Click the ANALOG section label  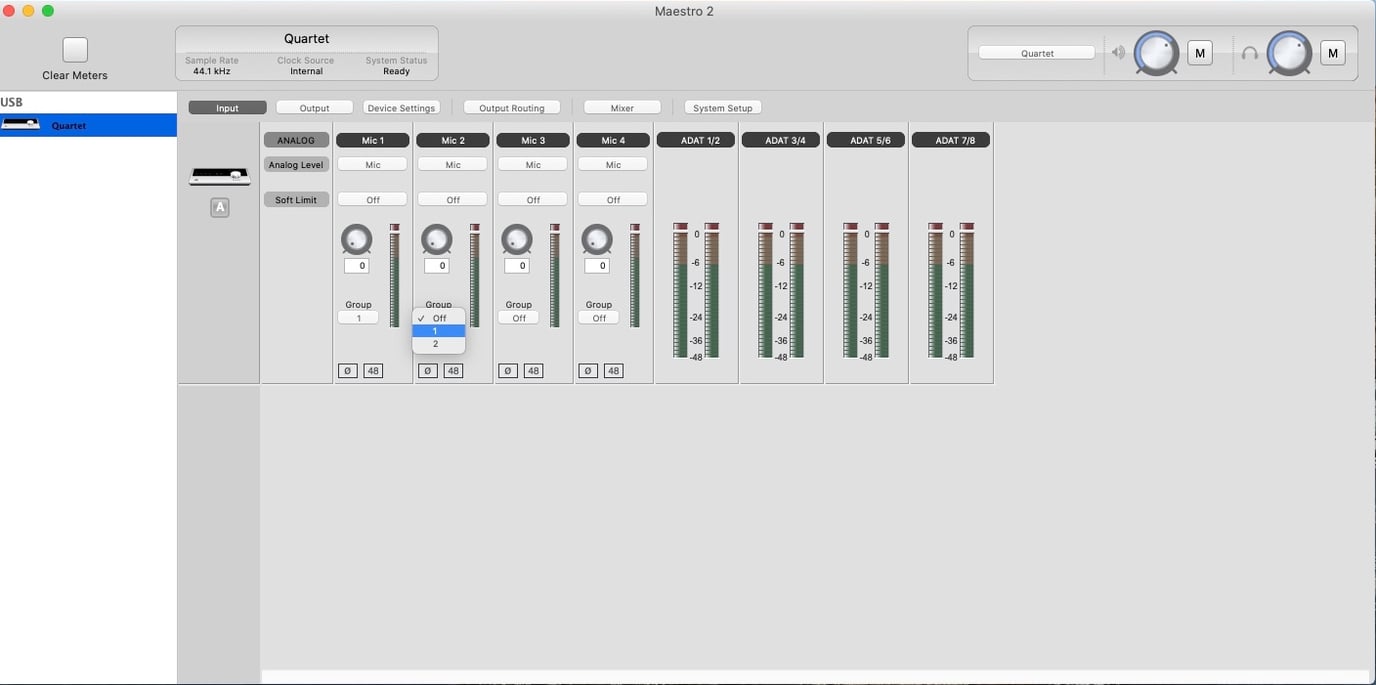pyautogui.click(x=296, y=140)
